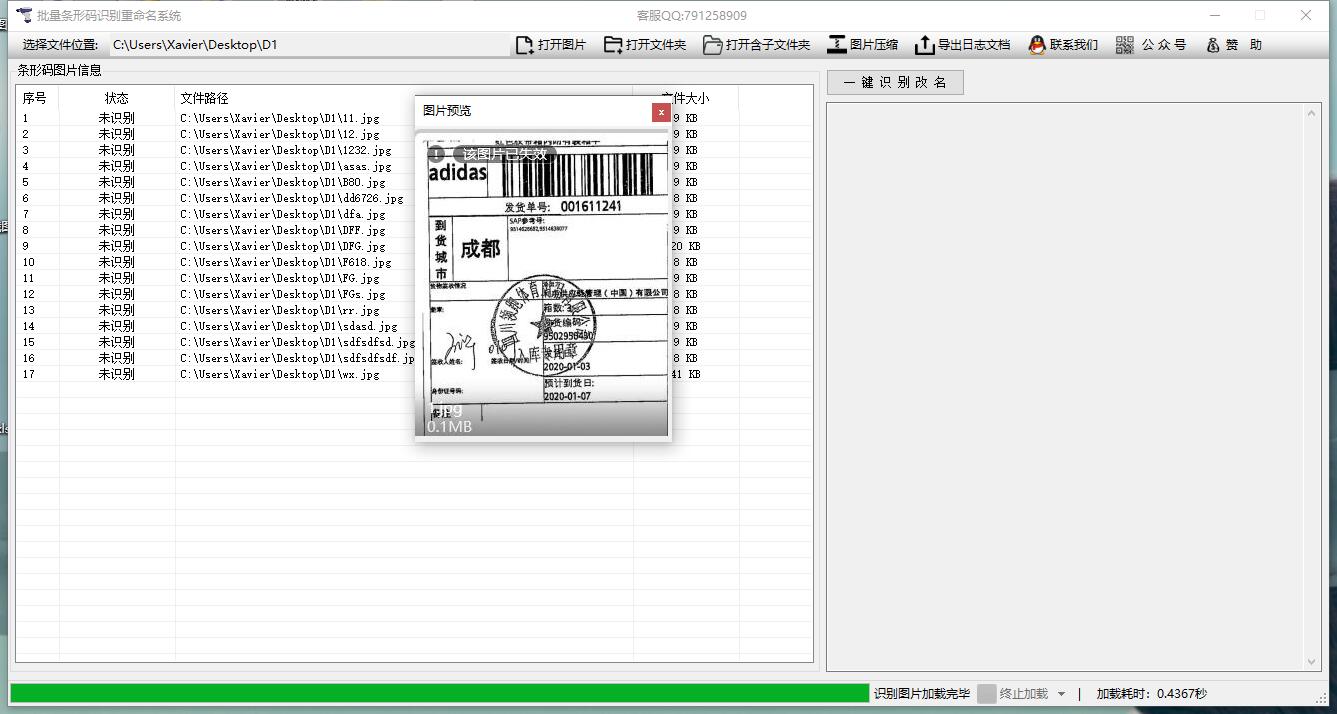This screenshot has width=1337, height=714.
Task: Click the scroll down arrow in right log panel
Action: [x=1313, y=662]
